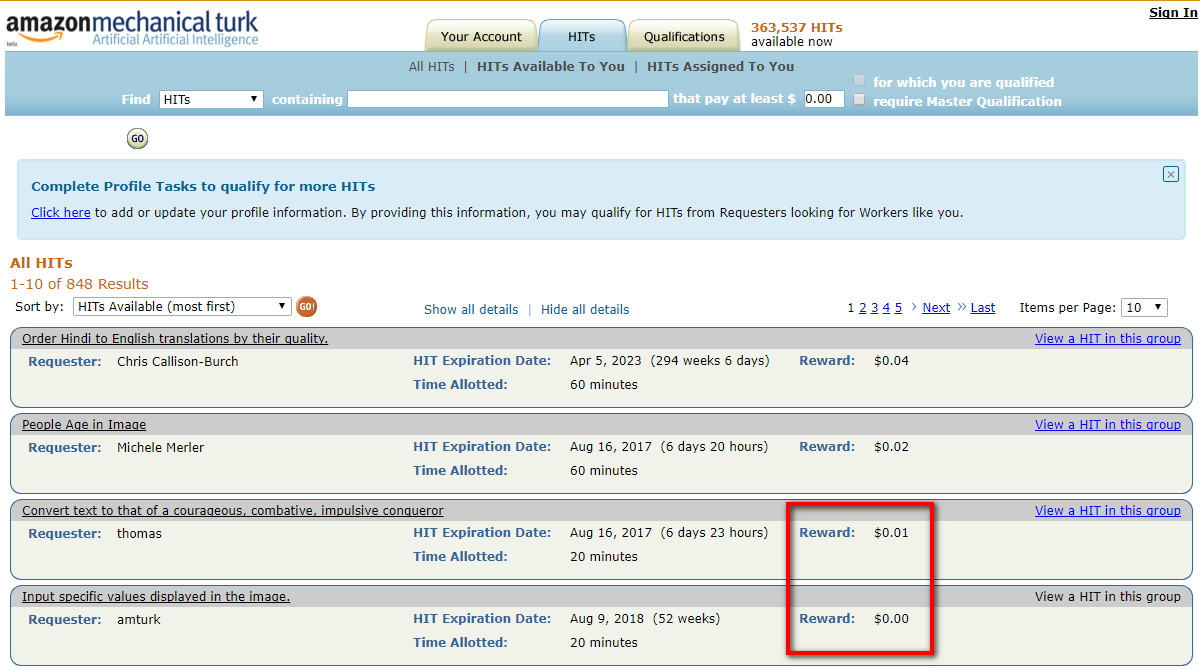The height and width of the screenshot is (670, 1200).
Task: Open the Hindi to English translations HIT title
Action: pyautogui.click(x=175, y=339)
